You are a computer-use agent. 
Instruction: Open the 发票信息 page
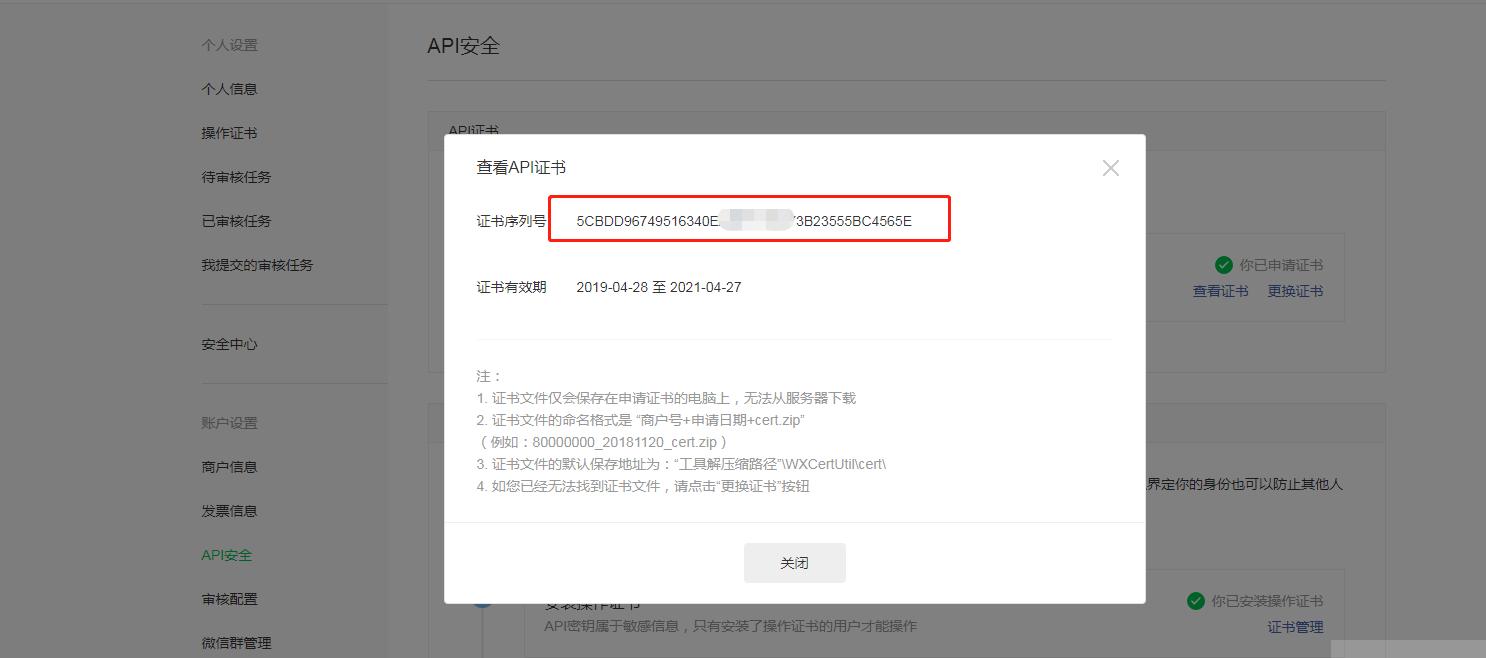pos(228,510)
